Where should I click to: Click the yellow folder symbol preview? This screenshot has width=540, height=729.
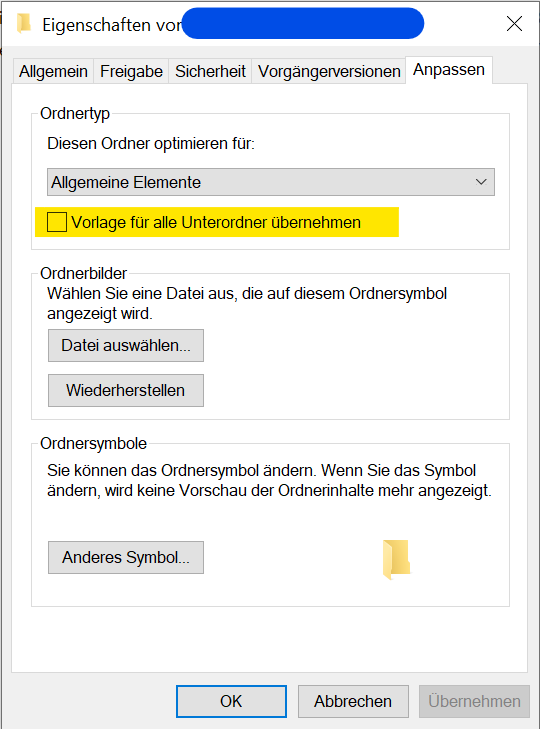point(397,559)
